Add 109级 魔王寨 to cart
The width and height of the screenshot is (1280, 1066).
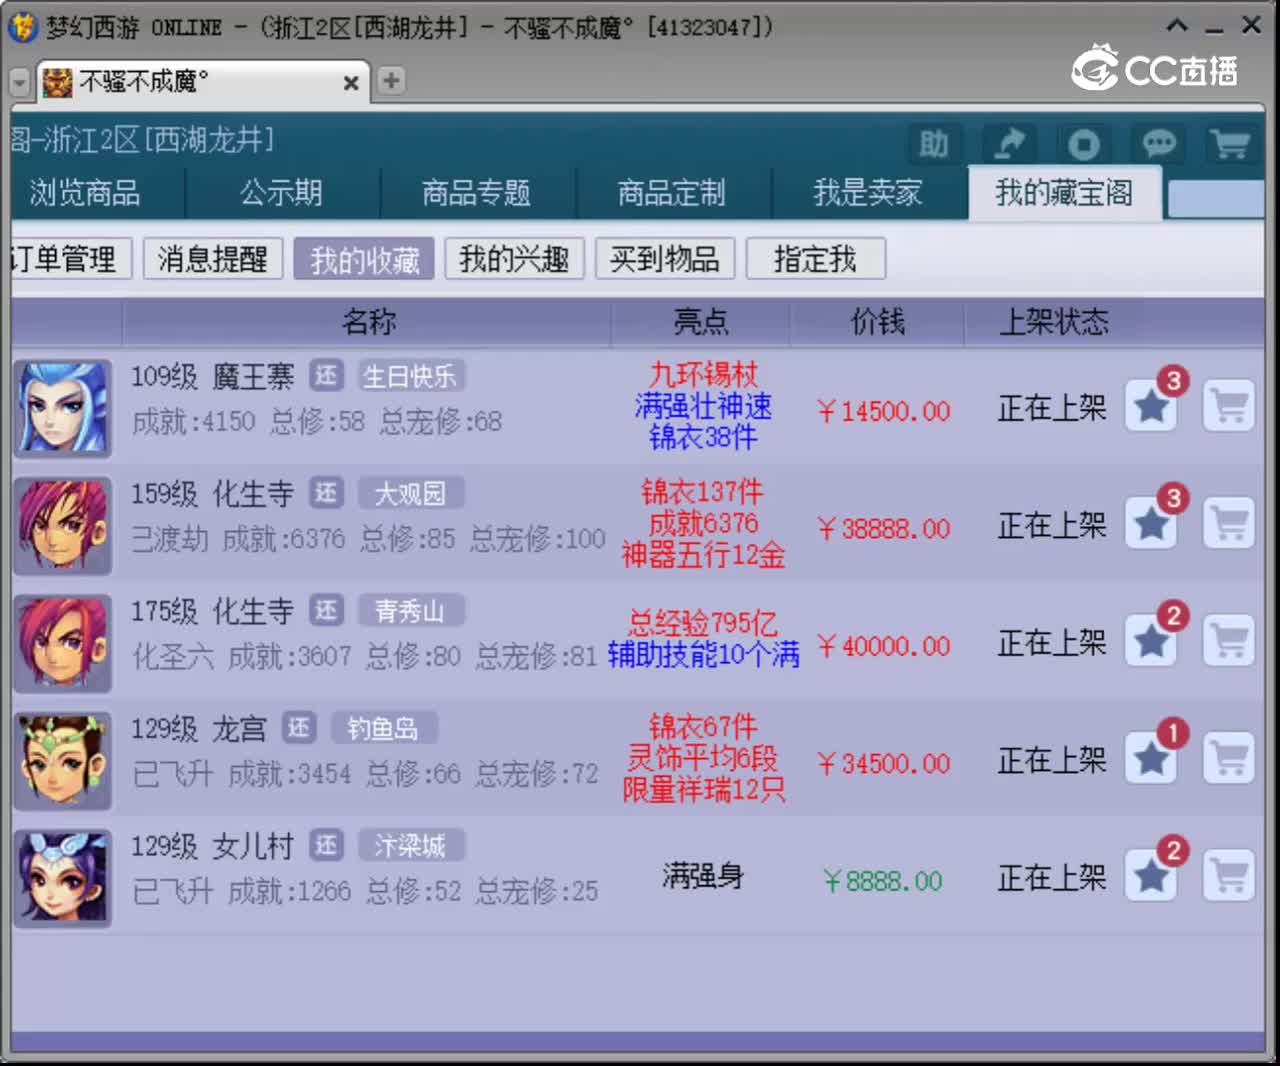1228,405
